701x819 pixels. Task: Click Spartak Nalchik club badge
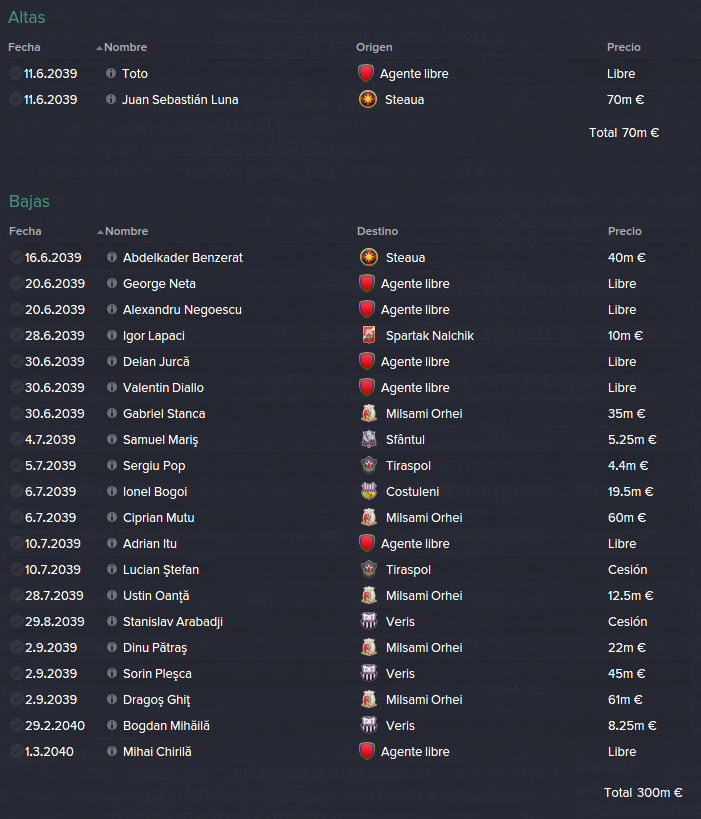[x=369, y=335]
